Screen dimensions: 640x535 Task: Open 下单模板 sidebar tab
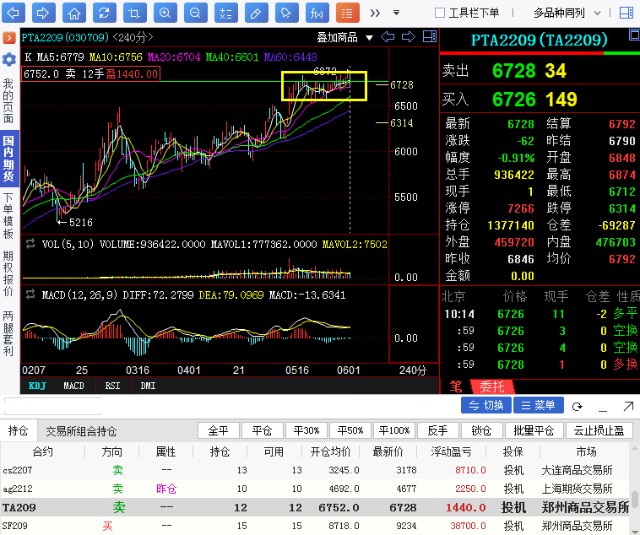(x=9, y=216)
